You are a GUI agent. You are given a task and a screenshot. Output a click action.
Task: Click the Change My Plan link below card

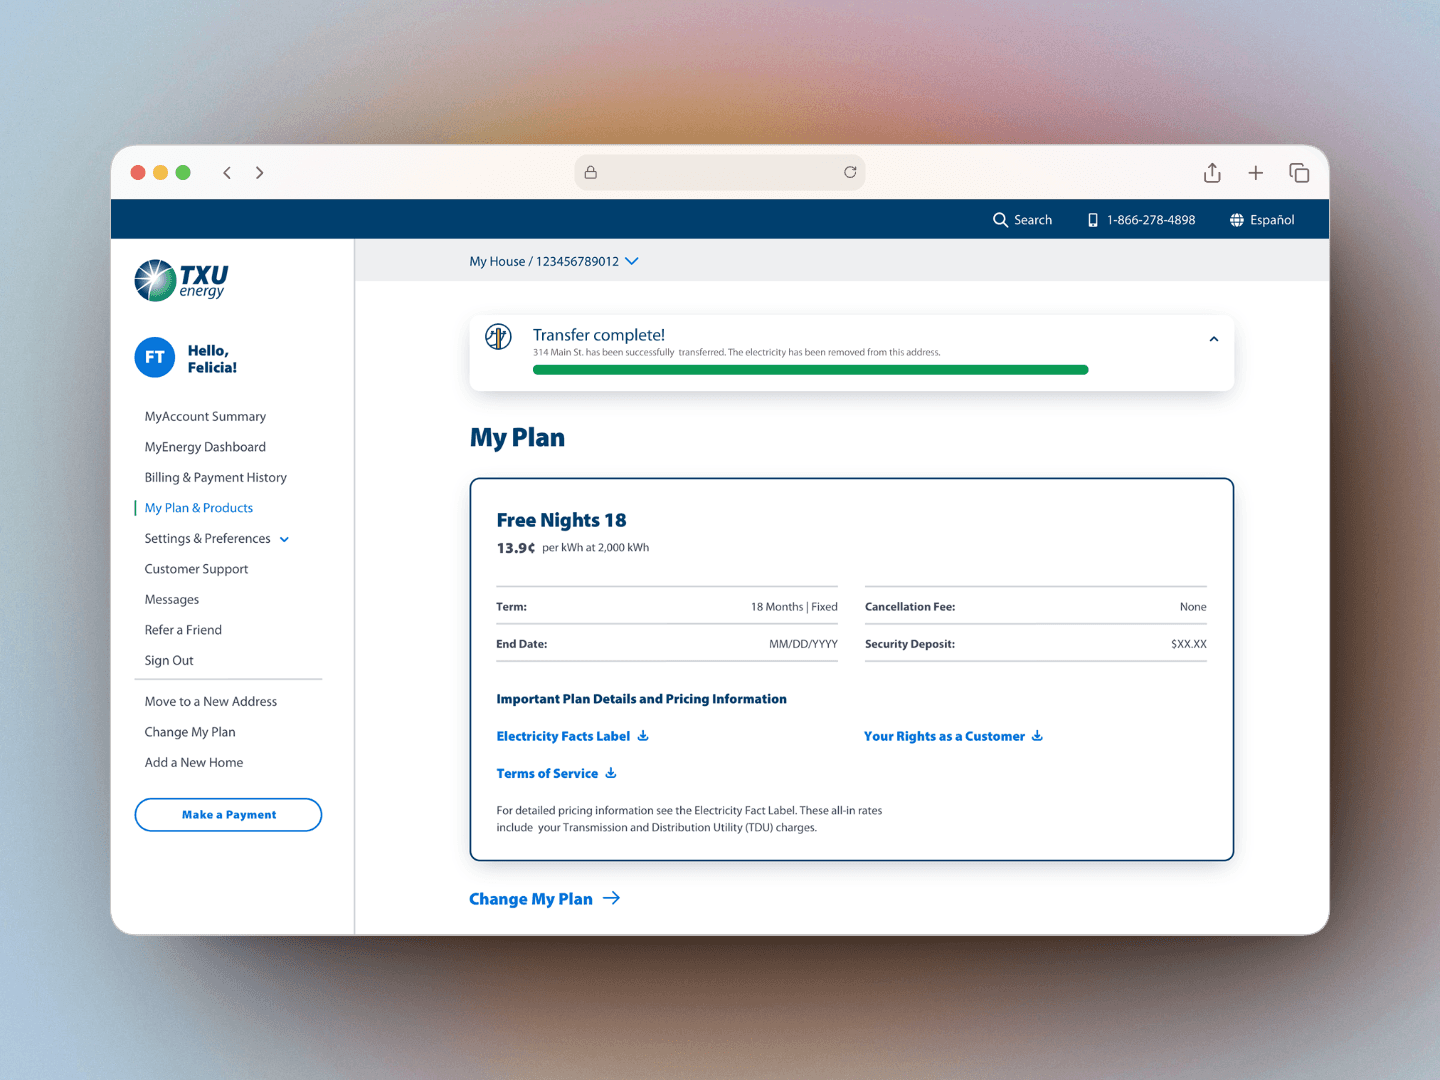pos(531,899)
